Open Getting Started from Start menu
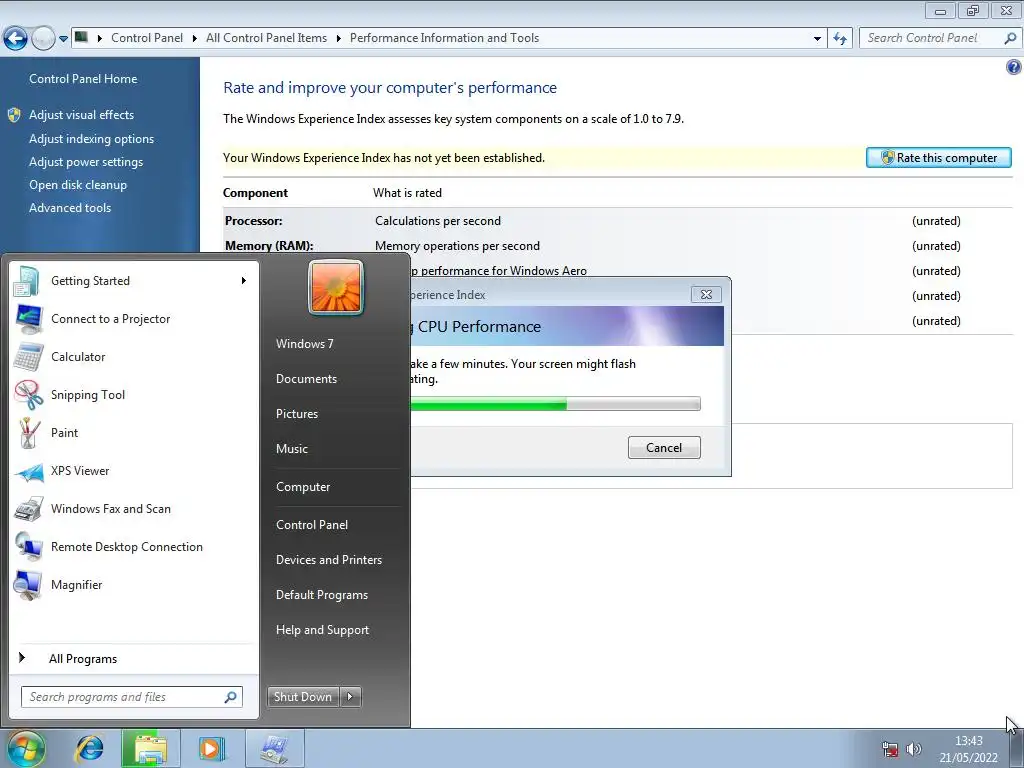Viewport: 1024px width, 768px height. [134, 281]
